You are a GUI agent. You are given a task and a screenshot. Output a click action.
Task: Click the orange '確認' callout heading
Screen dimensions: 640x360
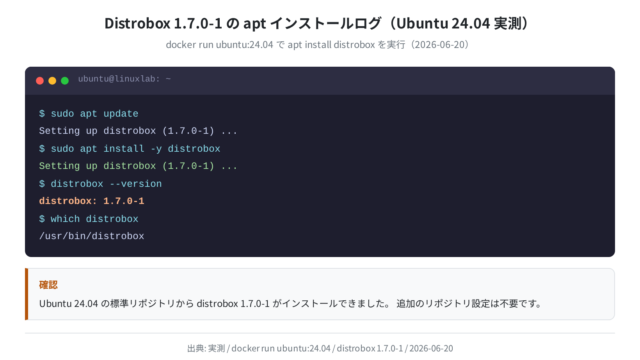(x=48, y=284)
